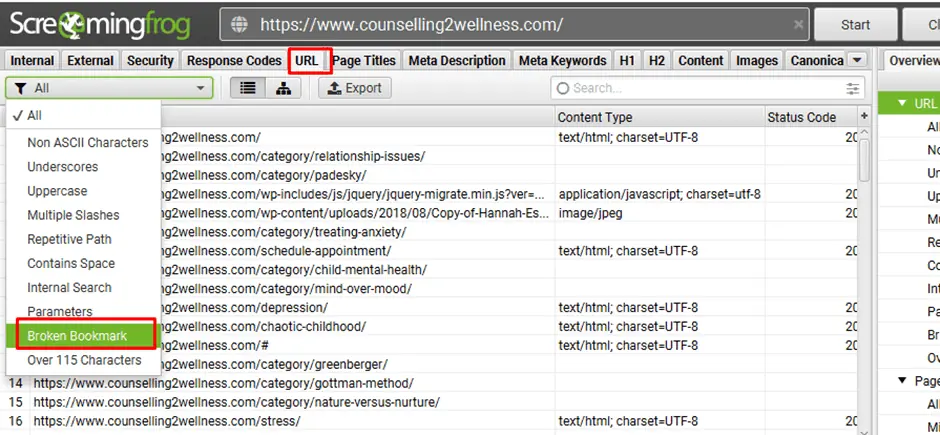Select the URL tab
Image resolution: width=940 pixels, height=435 pixels.
[307, 61]
